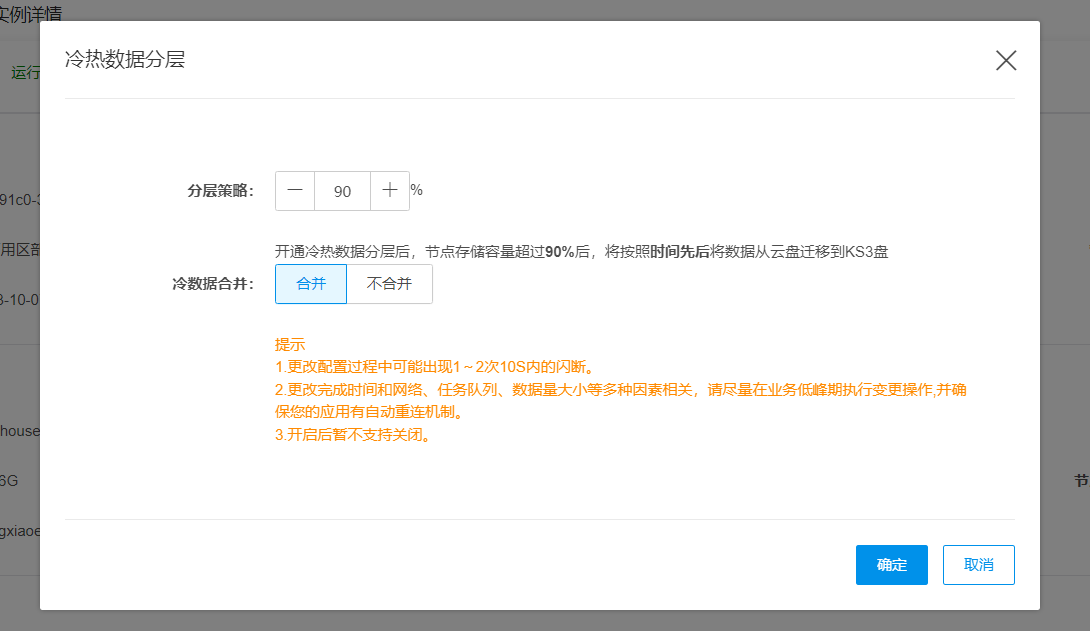The width and height of the screenshot is (1090, 631).
Task: Decrease the 分层策略 percentage with minus
Action: click(295, 190)
